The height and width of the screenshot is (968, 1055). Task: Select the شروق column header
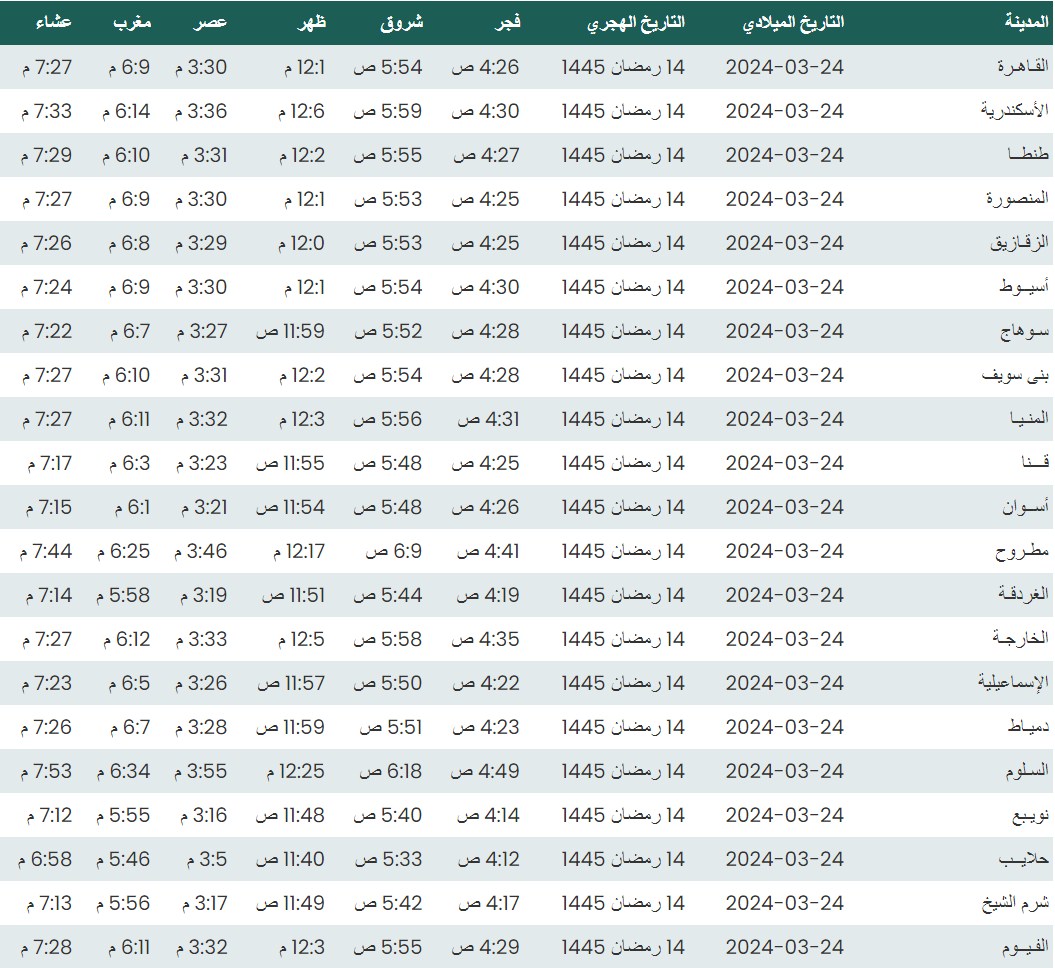pos(402,22)
